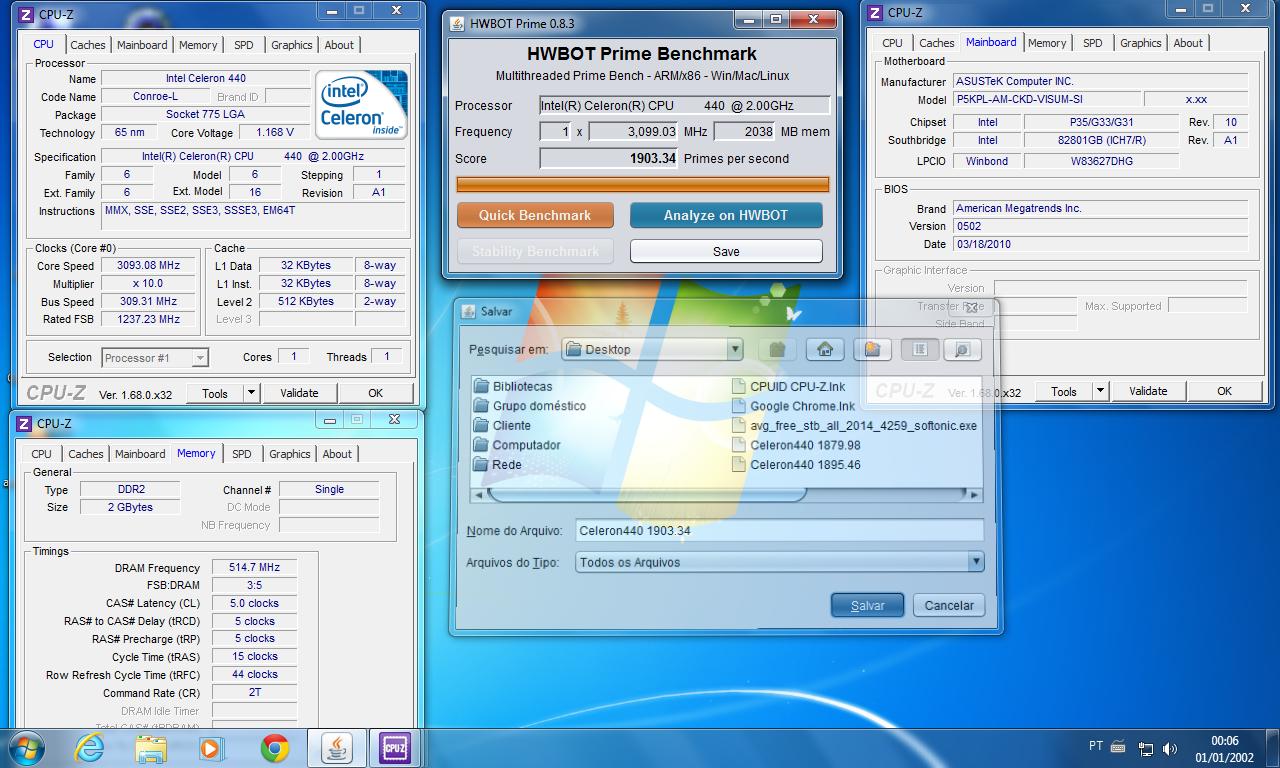Image resolution: width=1280 pixels, height=768 pixels.
Task: Click the horizontal scrollbar thumb in file list
Action: (647, 495)
